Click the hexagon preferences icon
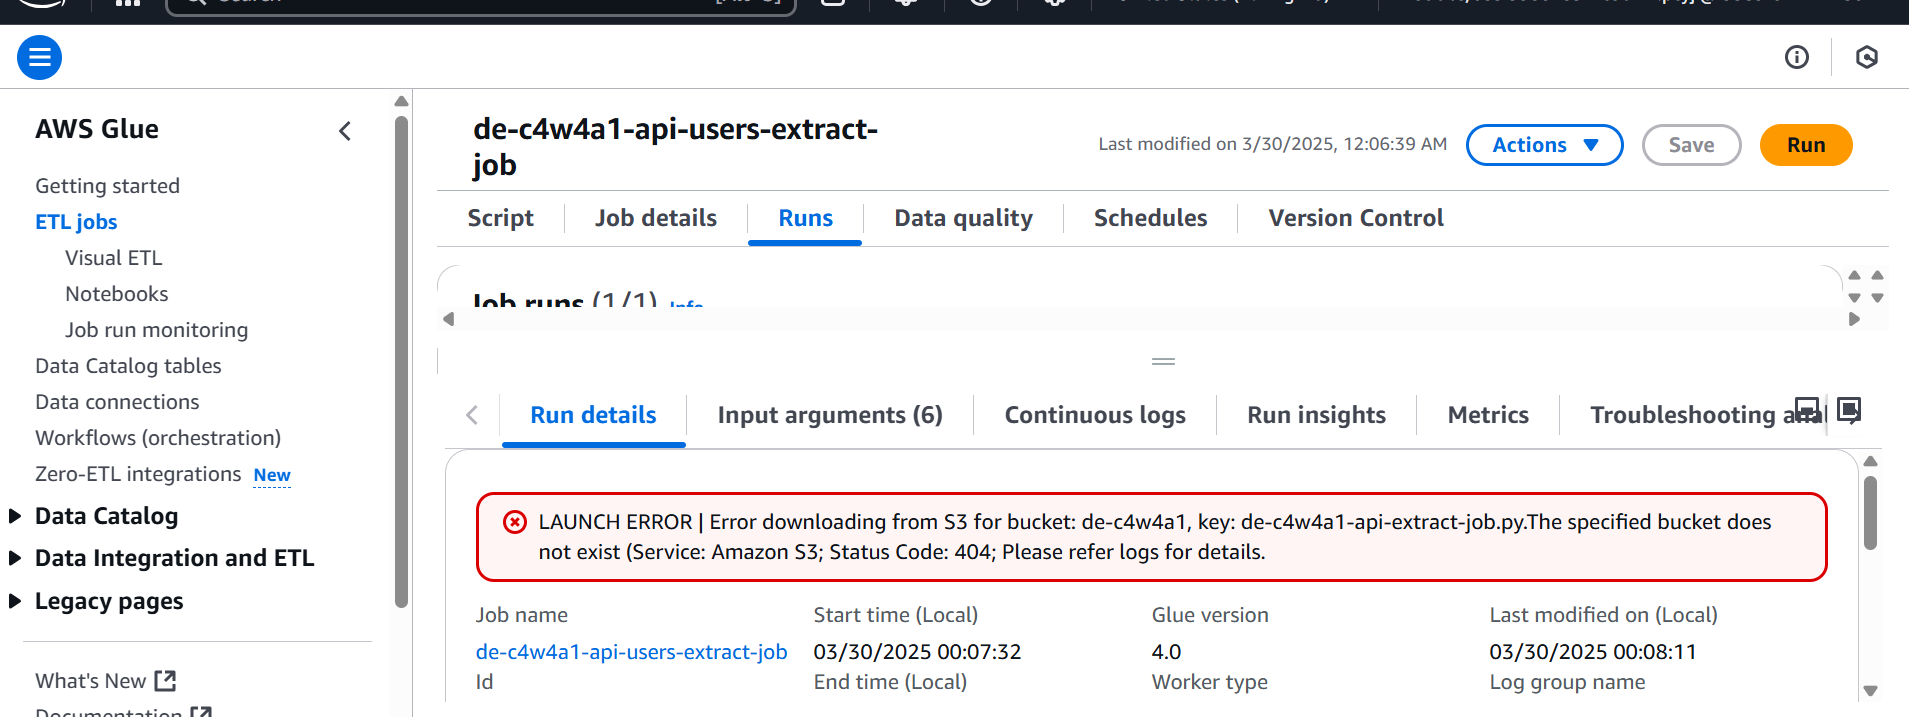The height and width of the screenshot is (717, 1909). (x=1866, y=57)
